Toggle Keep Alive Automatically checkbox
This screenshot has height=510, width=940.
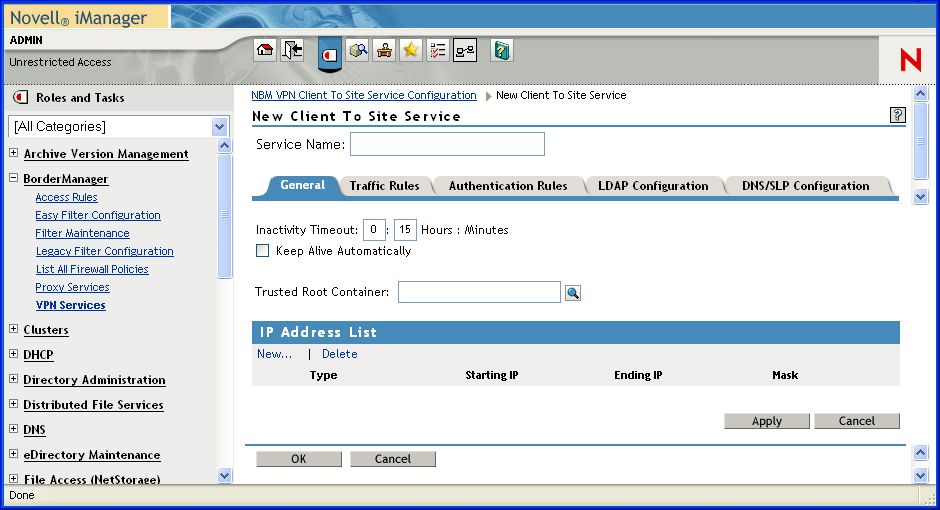[263, 251]
